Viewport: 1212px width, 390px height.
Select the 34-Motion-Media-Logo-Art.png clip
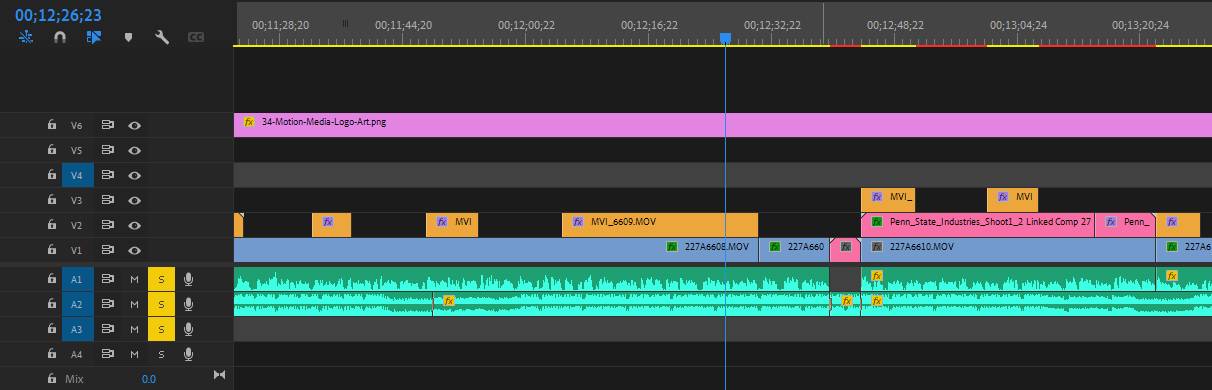[x=722, y=125]
